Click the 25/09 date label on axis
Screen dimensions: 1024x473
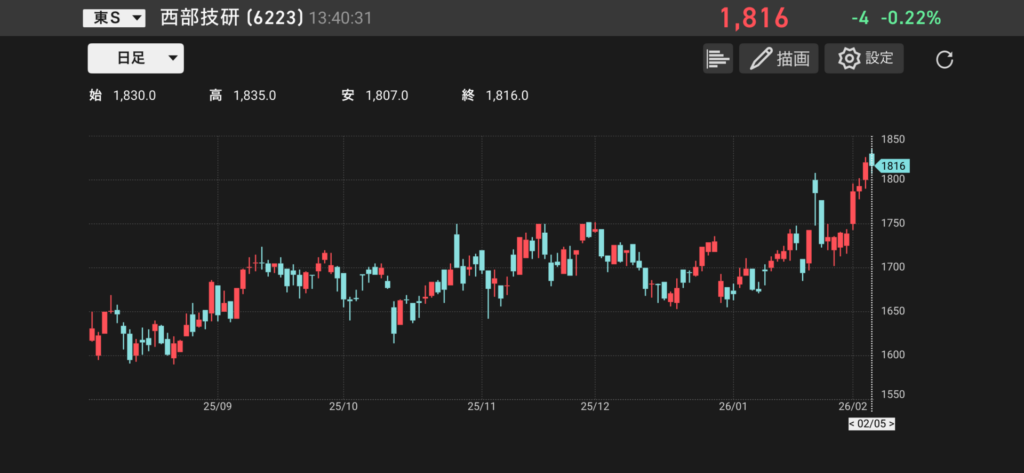217,407
